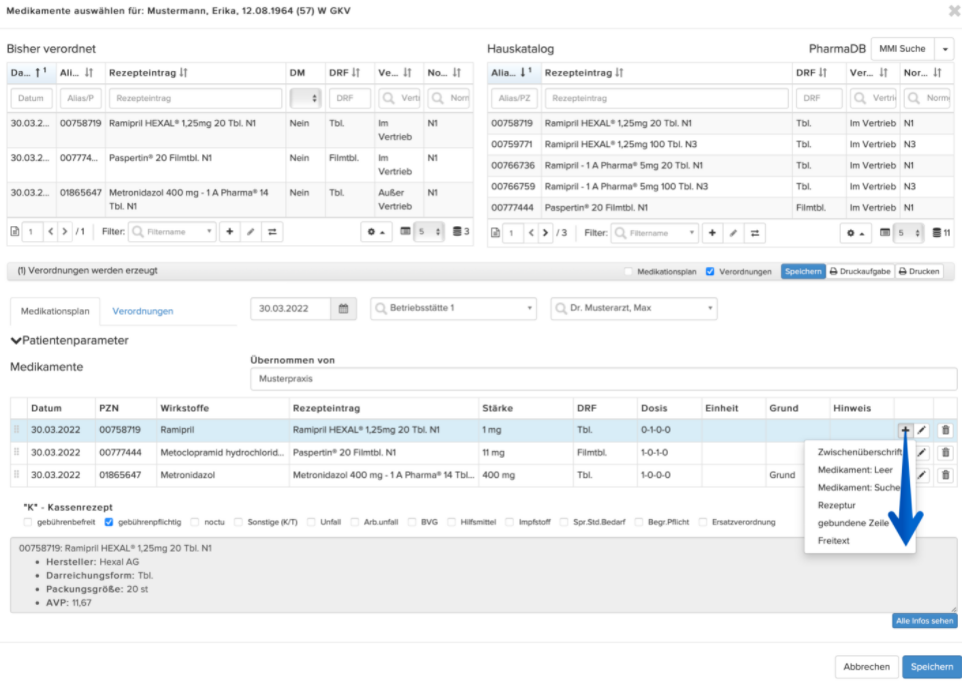Uncheck the Verordnungen checkbox
Image resolution: width=962 pixels, height=682 pixels.
(710, 272)
